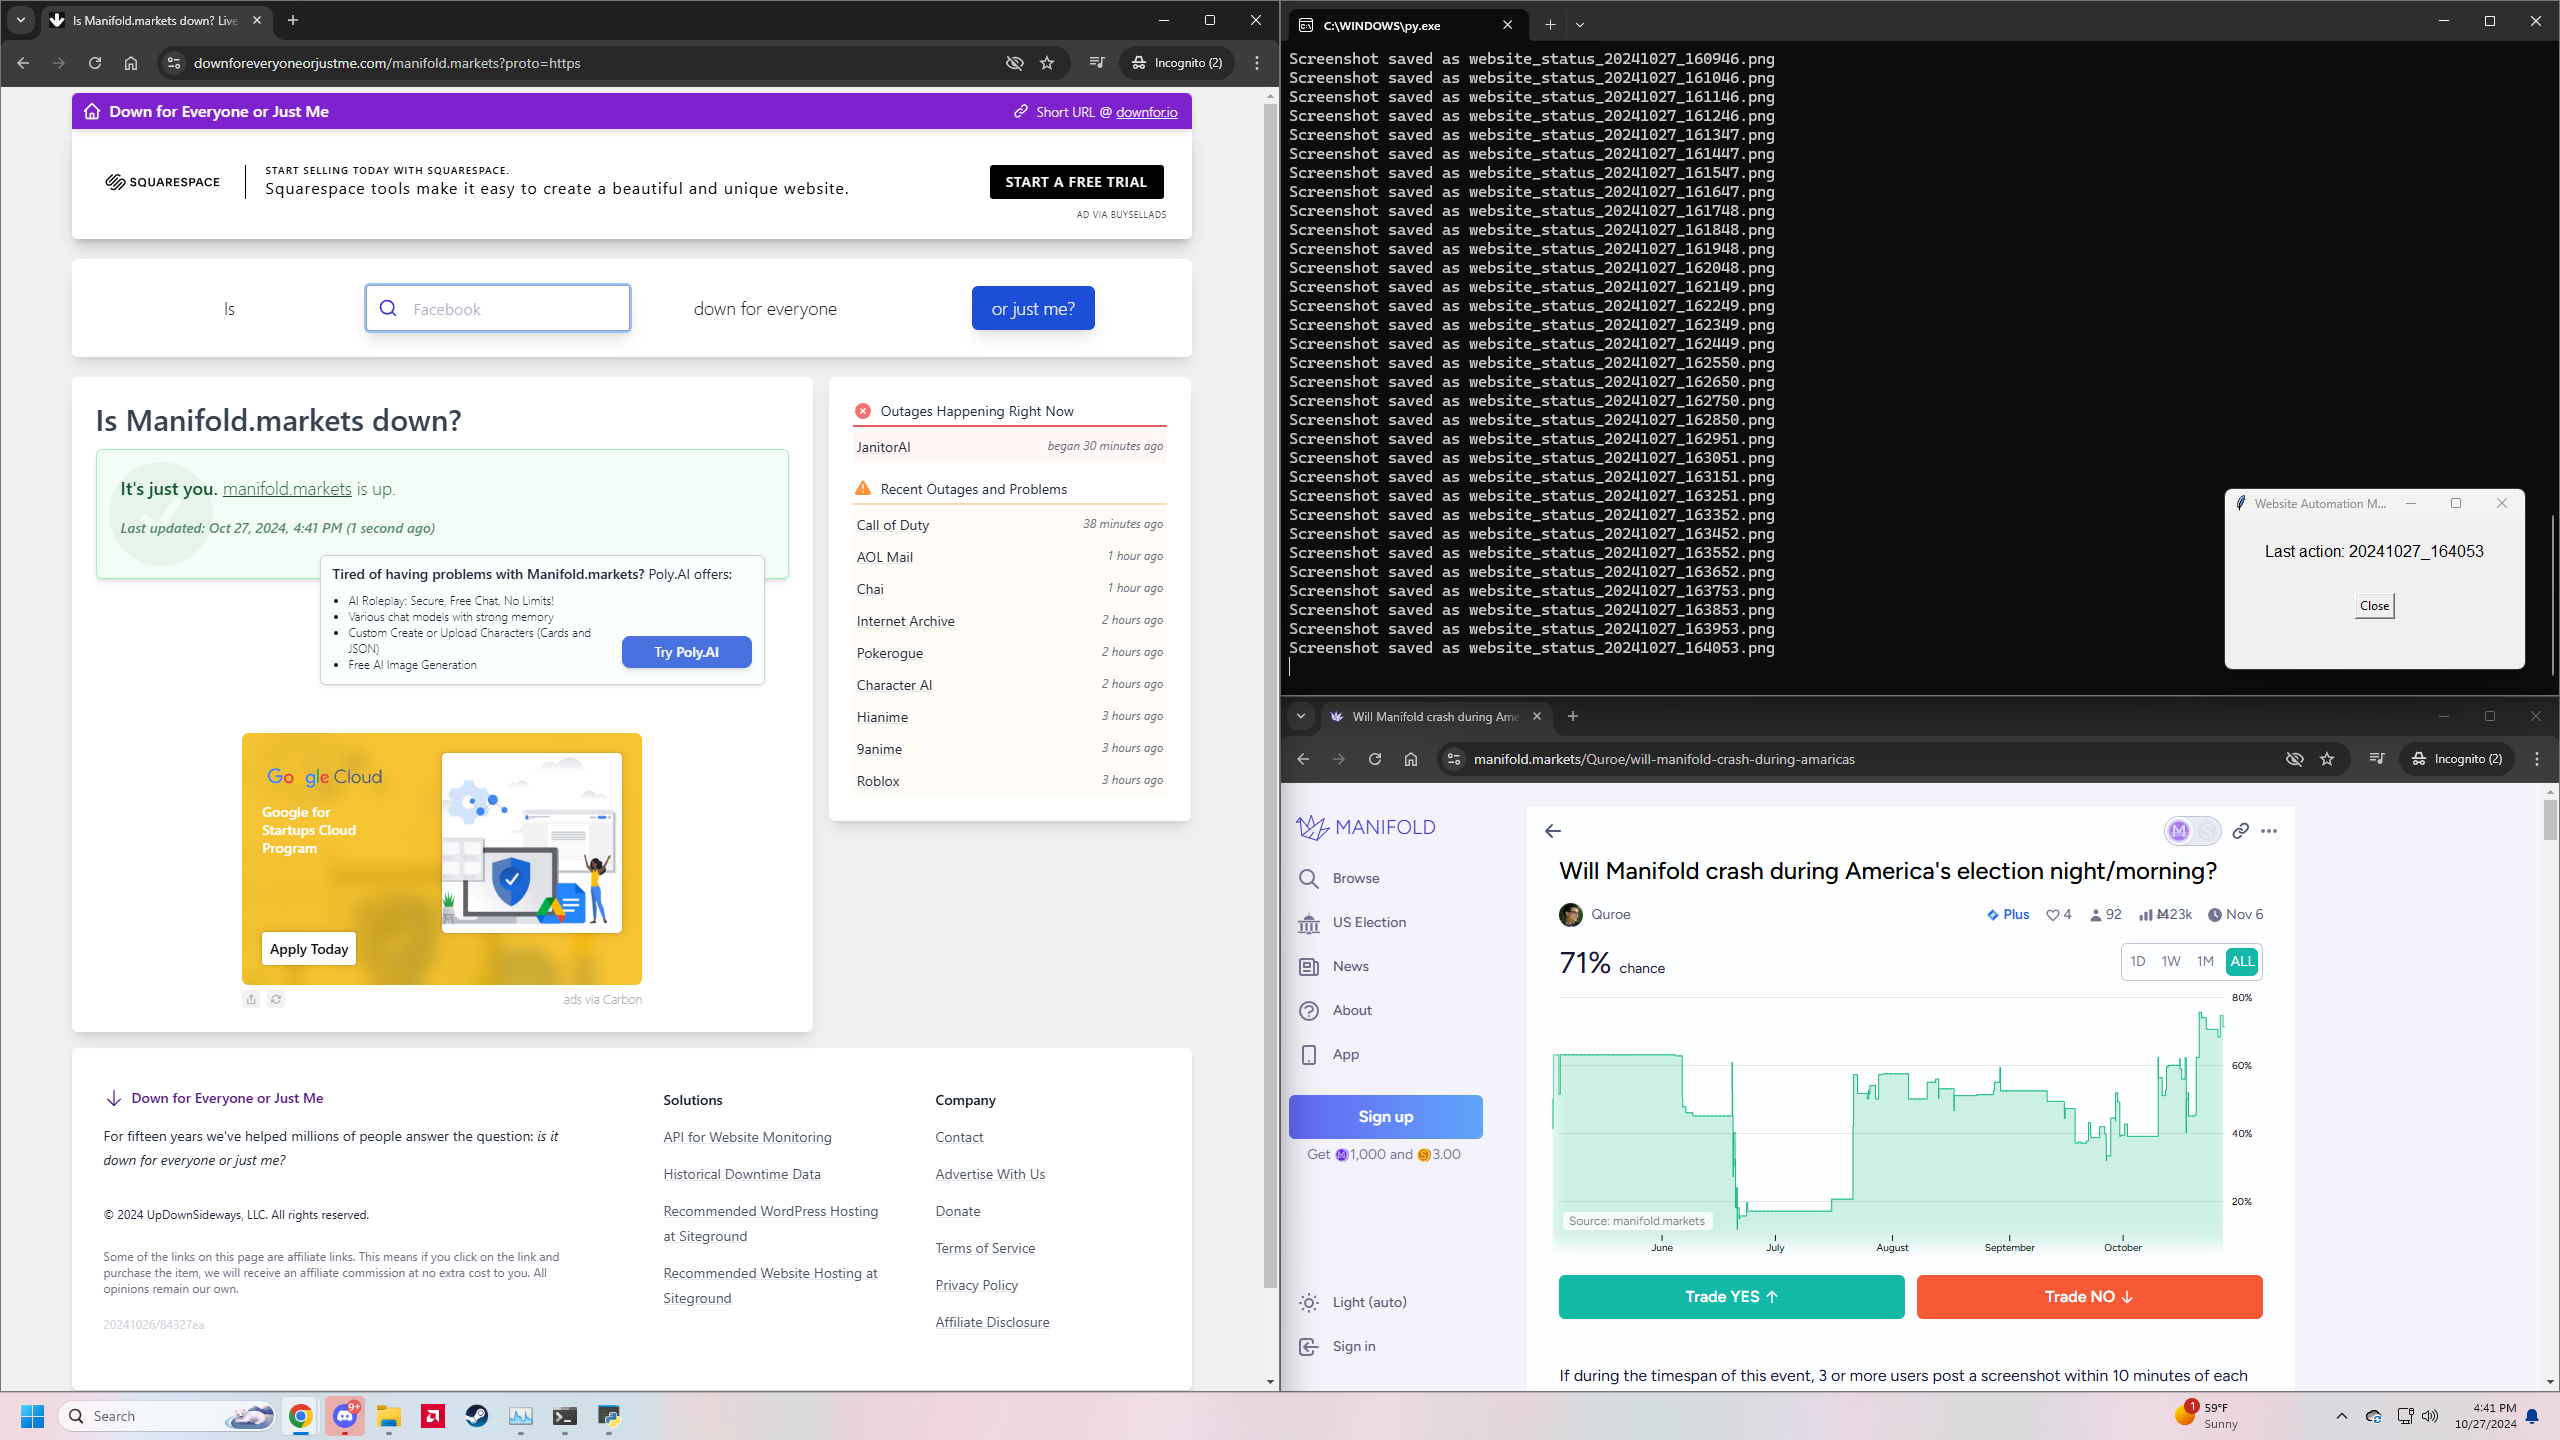Open media control icon in left Chrome toolbar
2560x1440 pixels.
coord(1097,63)
